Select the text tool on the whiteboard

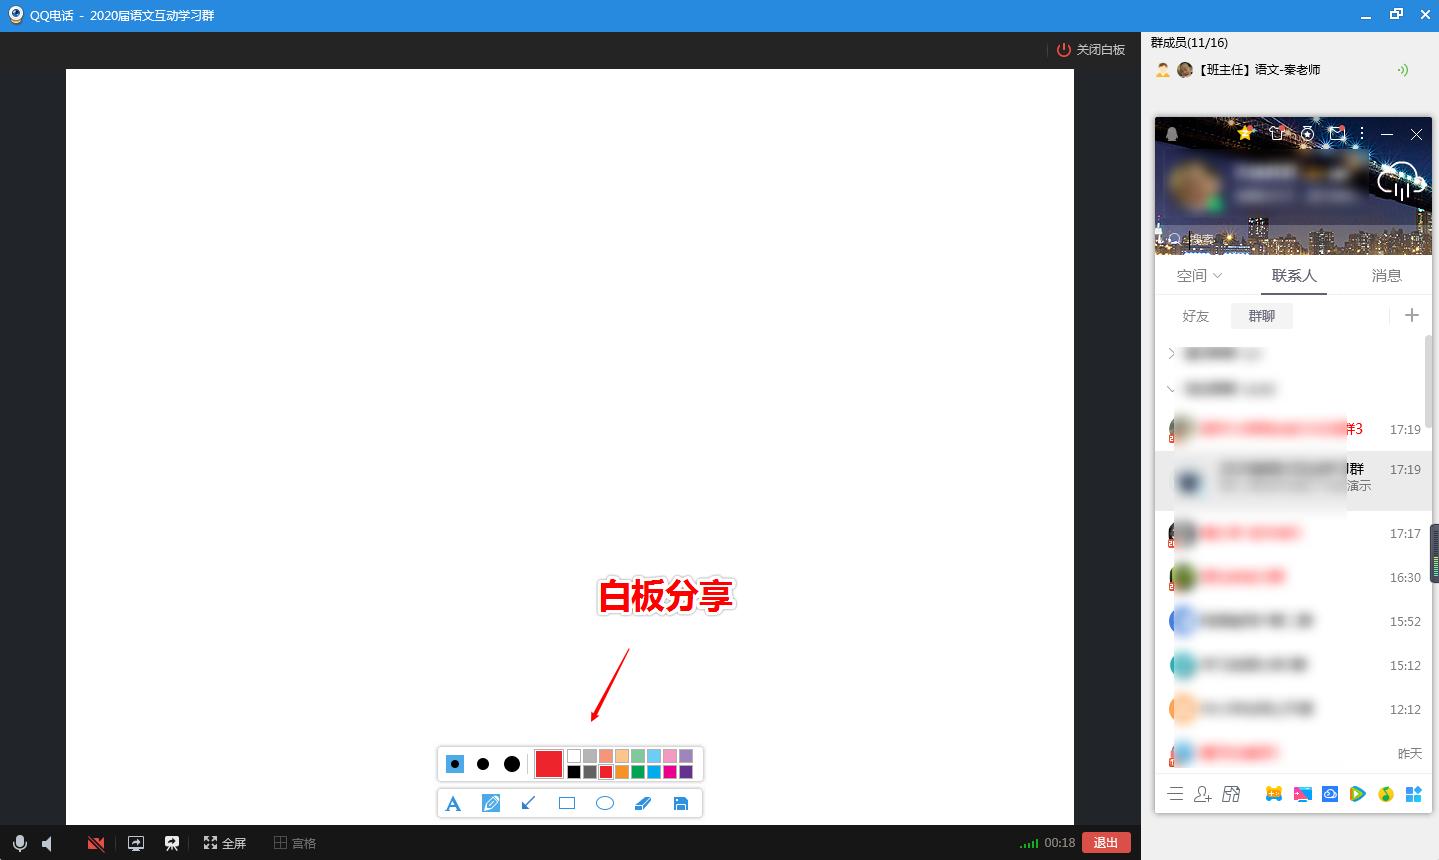454,802
